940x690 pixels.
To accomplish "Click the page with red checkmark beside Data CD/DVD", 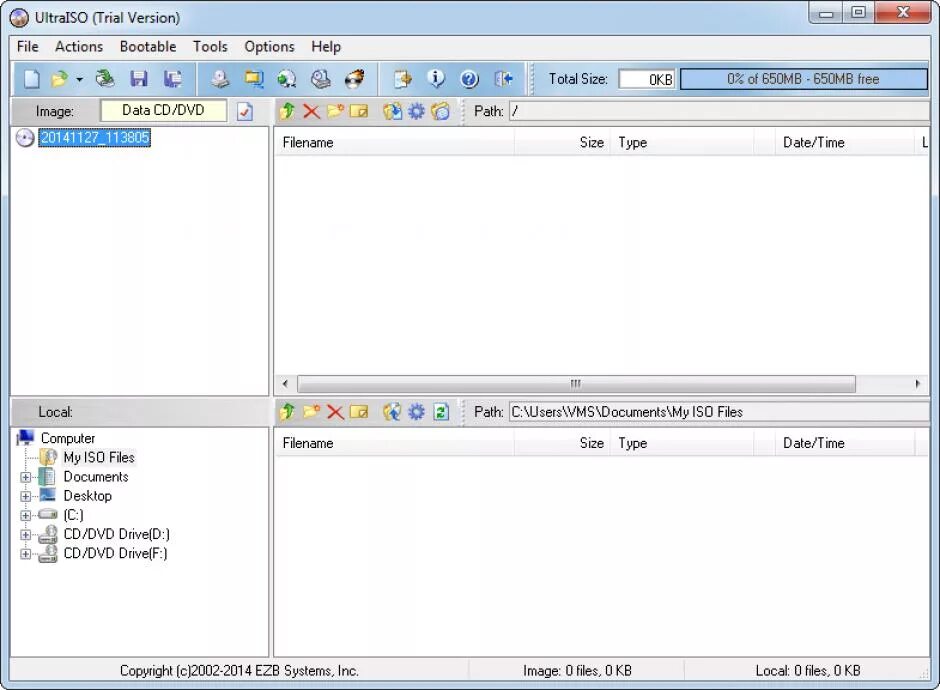I will [x=245, y=112].
